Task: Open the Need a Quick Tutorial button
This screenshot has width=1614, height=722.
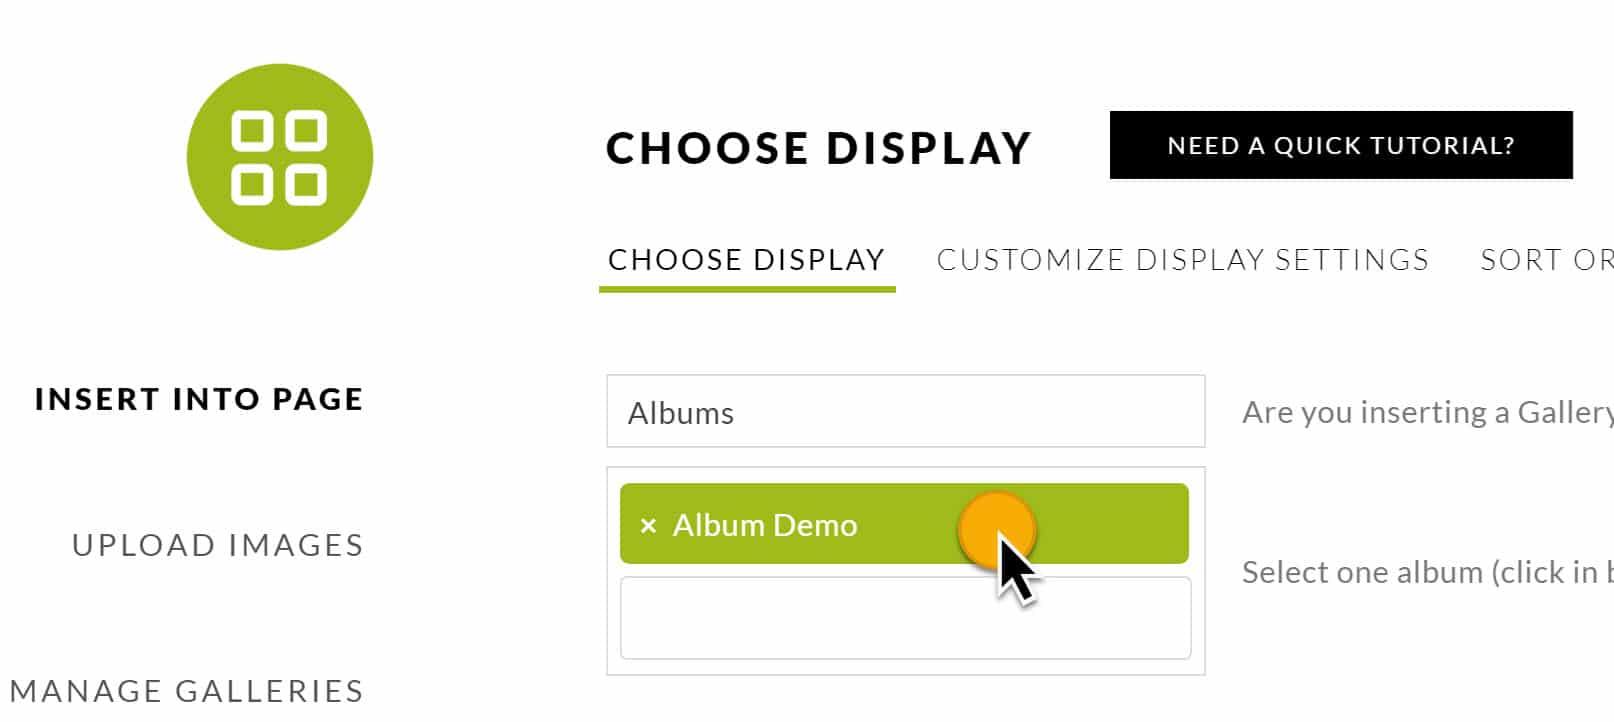Action: [x=1341, y=145]
